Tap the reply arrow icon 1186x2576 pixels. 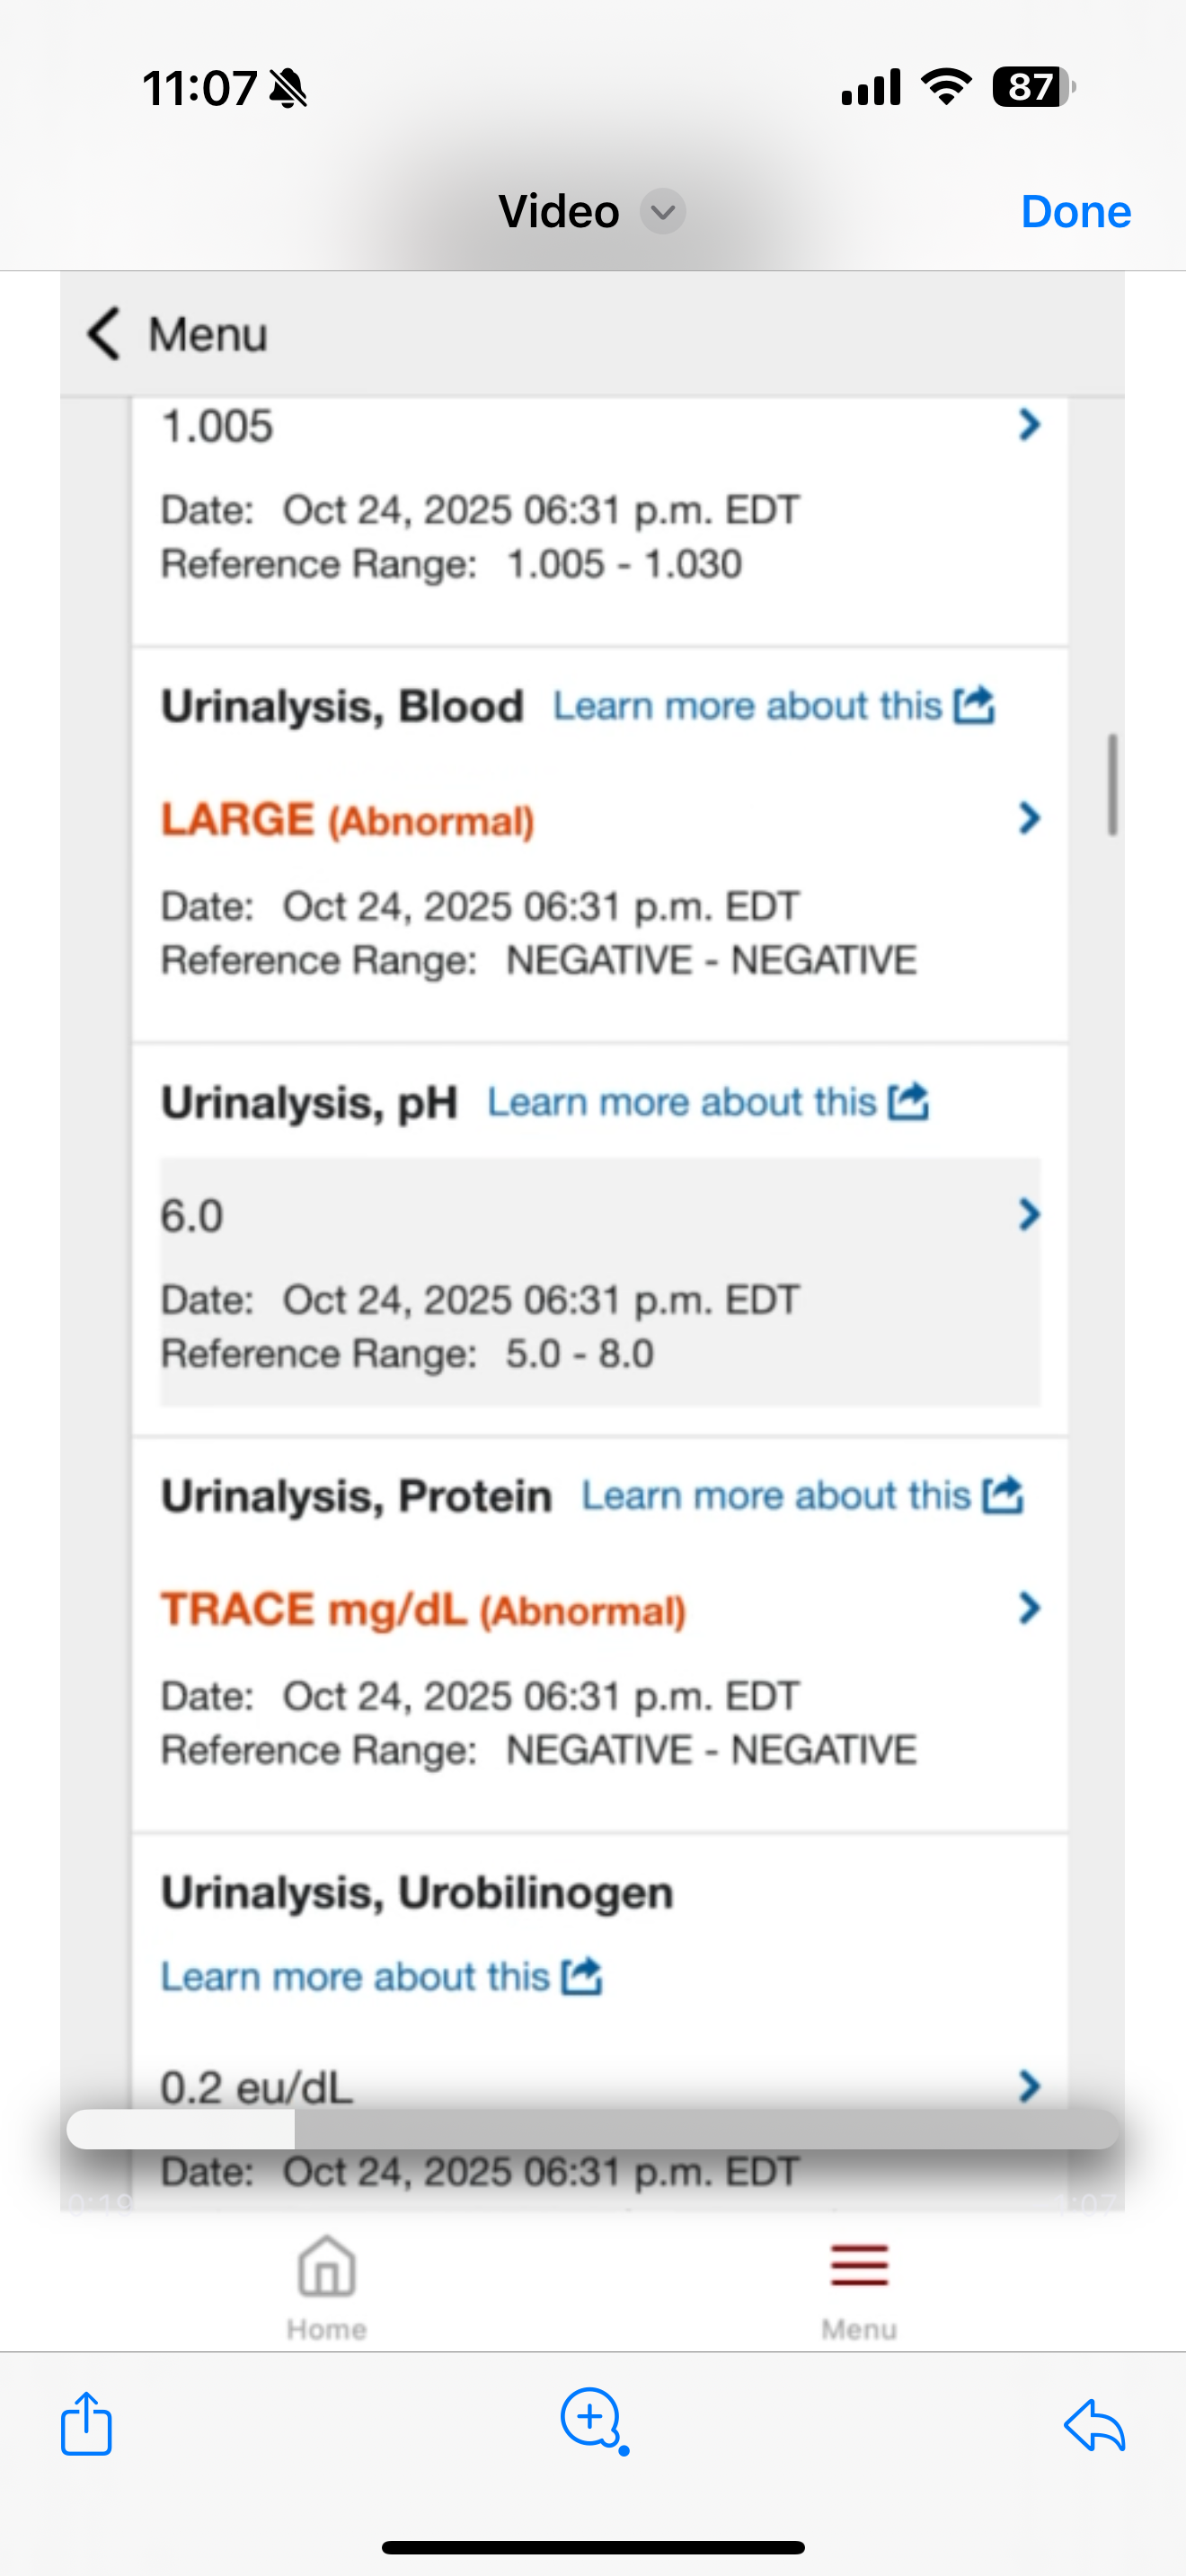(1095, 2425)
